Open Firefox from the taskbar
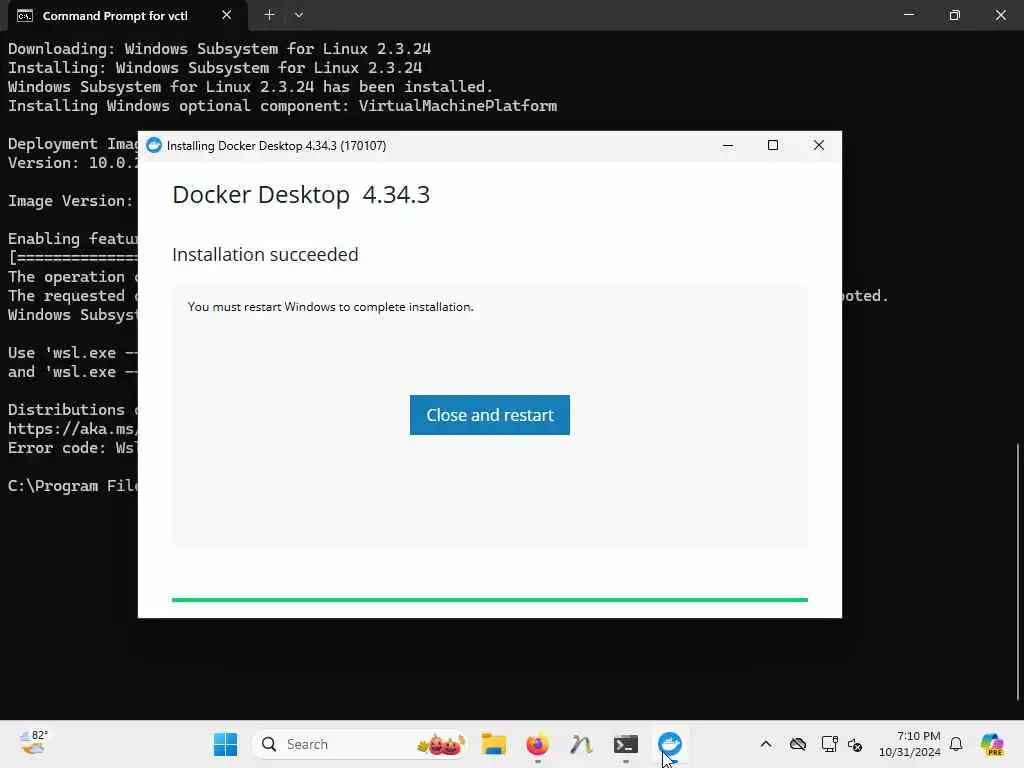 [x=537, y=744]
